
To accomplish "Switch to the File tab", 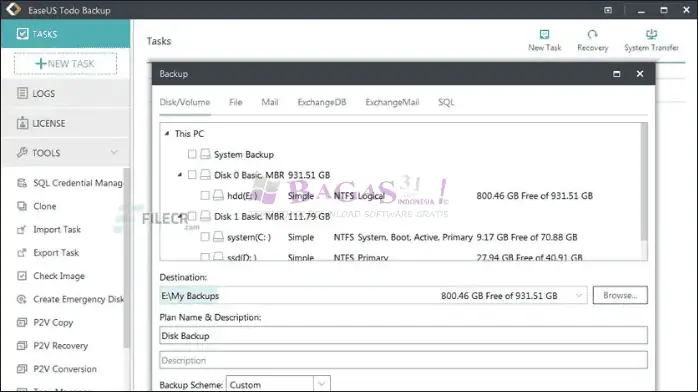I will [x=235, y=102].
